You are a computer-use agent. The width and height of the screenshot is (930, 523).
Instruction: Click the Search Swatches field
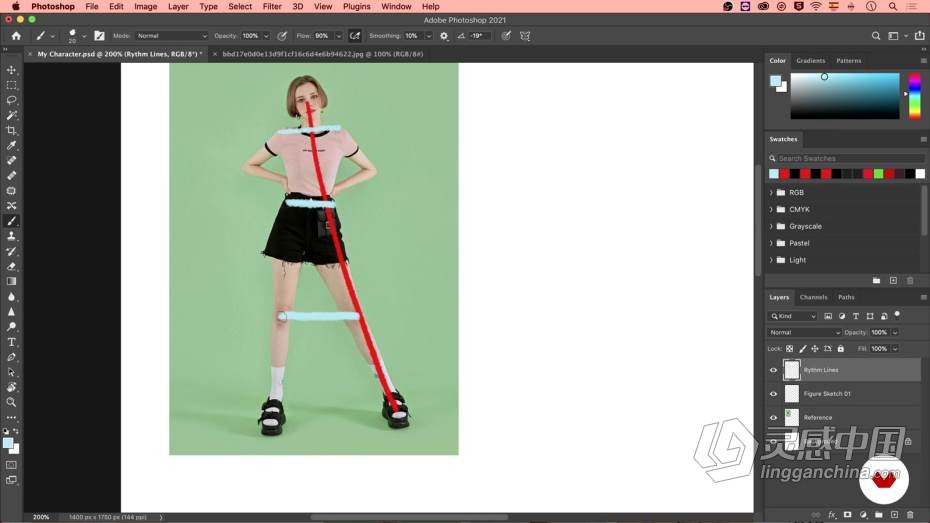847,158
